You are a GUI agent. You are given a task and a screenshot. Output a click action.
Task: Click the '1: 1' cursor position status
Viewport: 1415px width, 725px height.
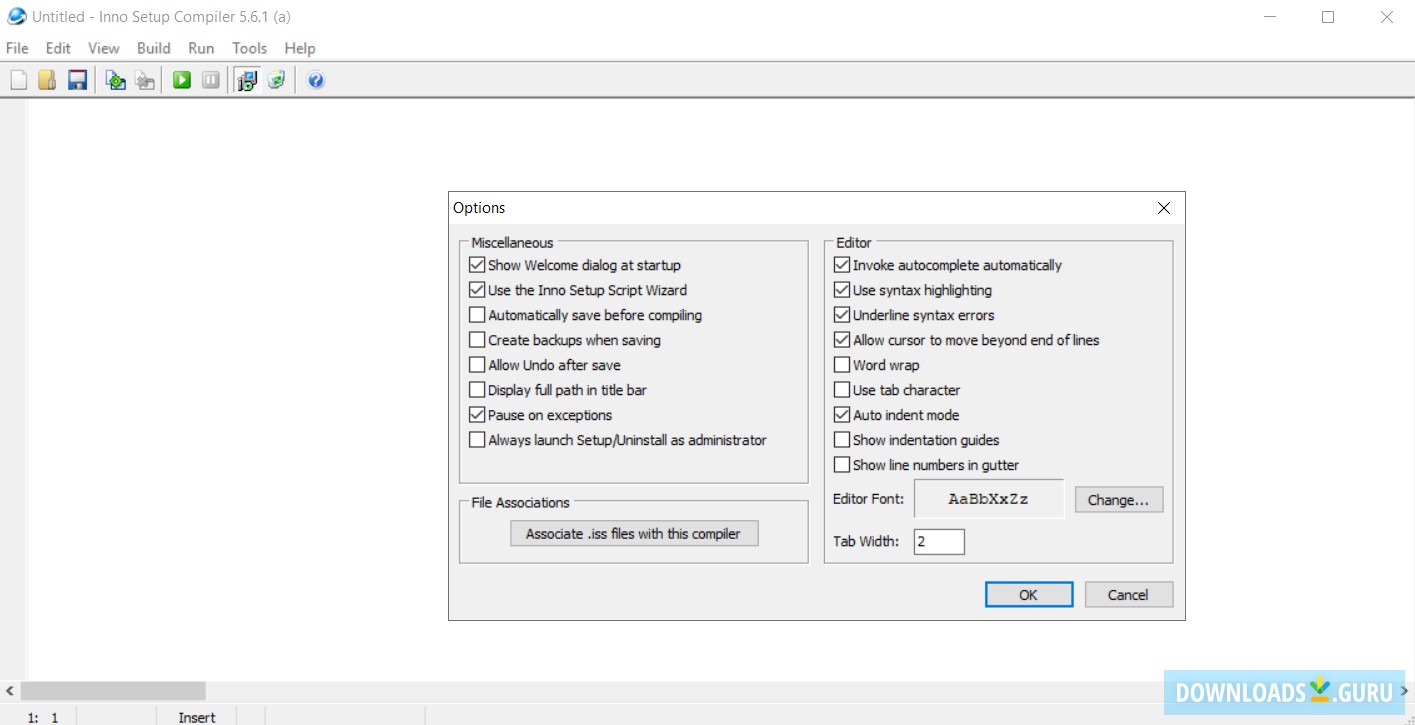click(43, 717)
